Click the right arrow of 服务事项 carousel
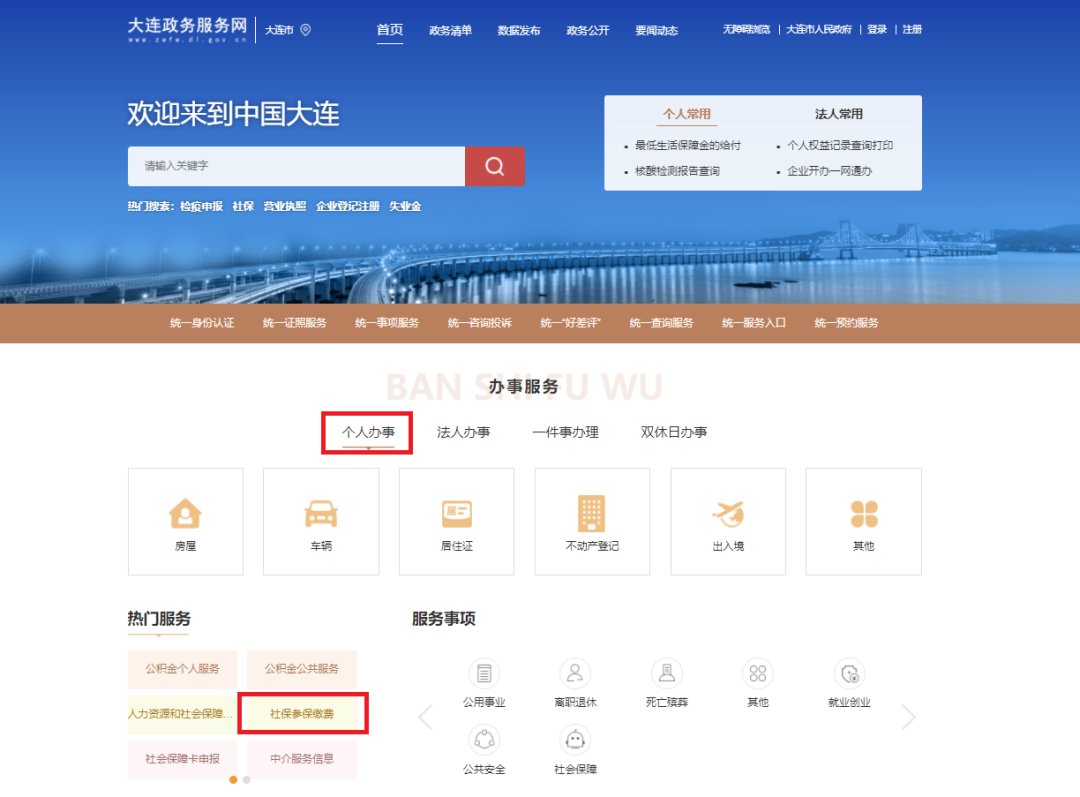Image resolution: width=1080 pixels, height=797 pixels. (x=908, y=717)
